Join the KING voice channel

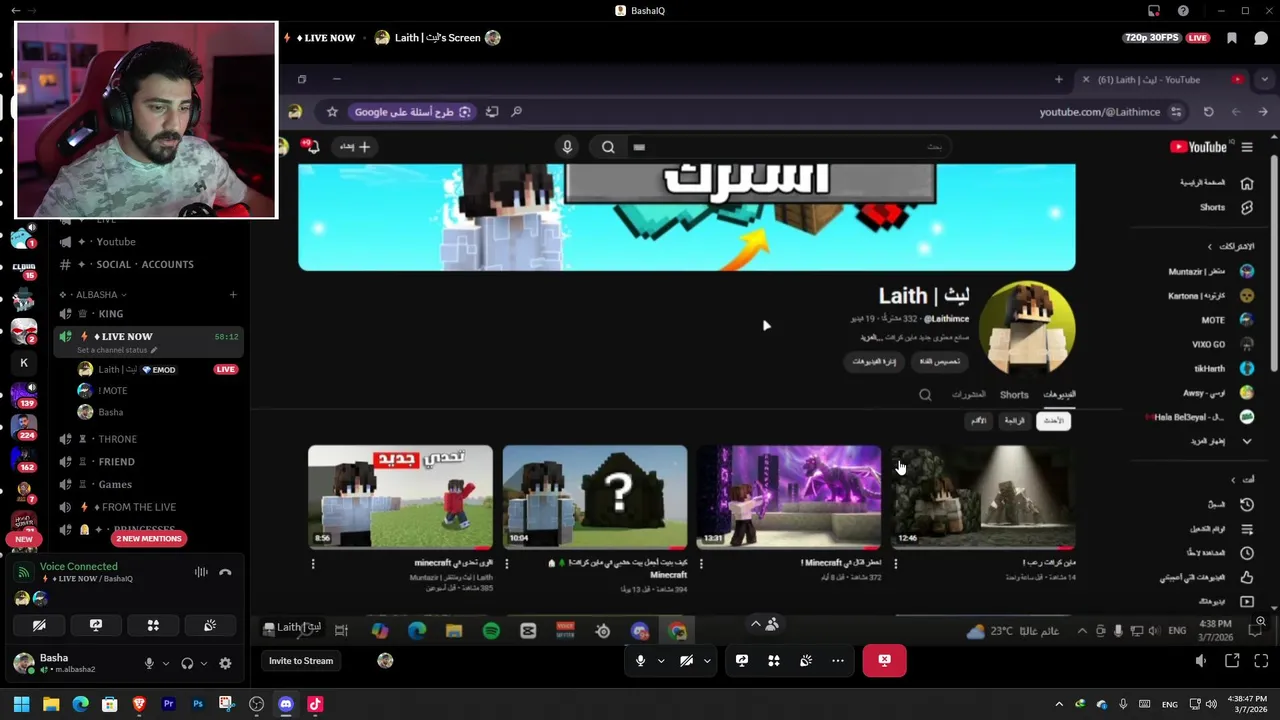point(147,314)
